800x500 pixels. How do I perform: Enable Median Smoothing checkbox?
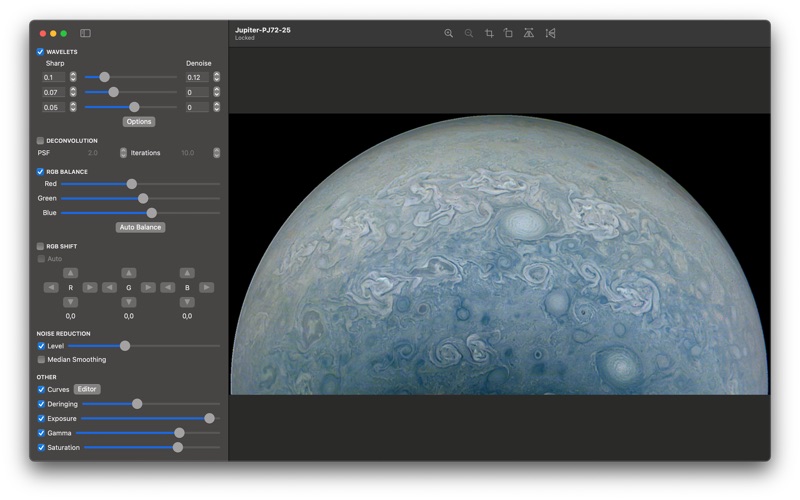click(x=41, y=359)
